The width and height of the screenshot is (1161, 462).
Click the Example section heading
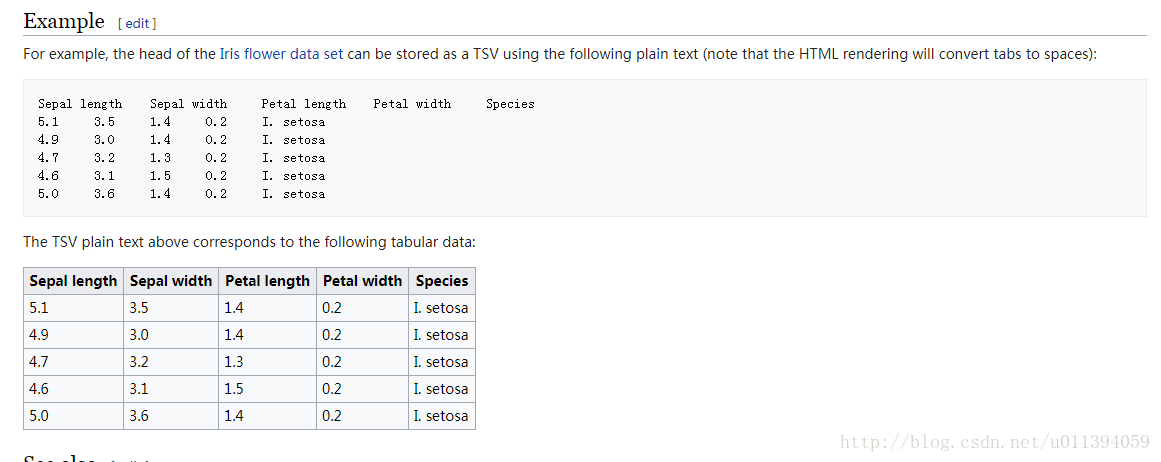tap(64, 21)
